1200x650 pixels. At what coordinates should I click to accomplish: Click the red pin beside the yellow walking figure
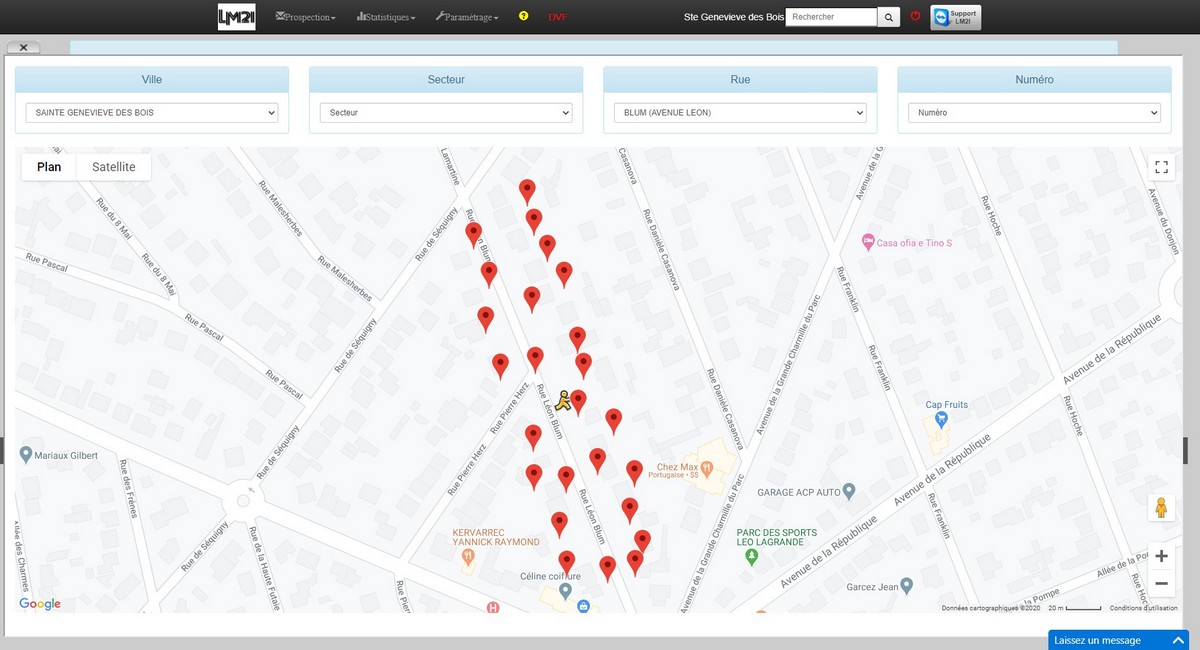pyautogui.click(x=577, y=401)
